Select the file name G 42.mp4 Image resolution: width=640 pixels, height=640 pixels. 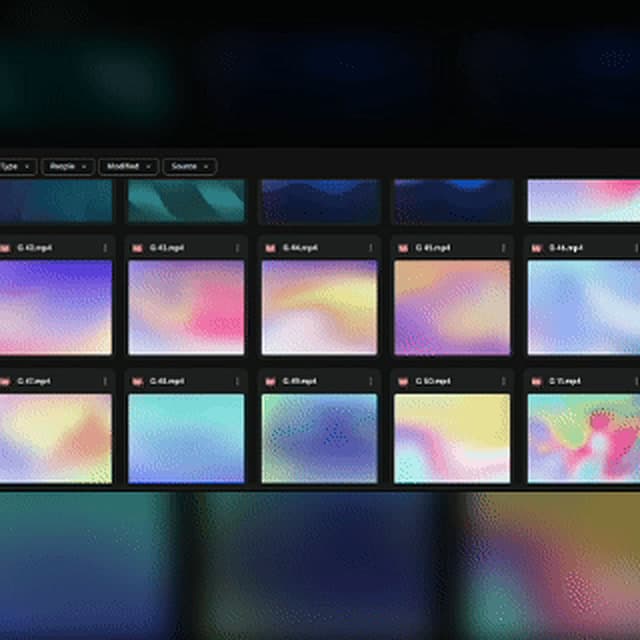(35, 248)
